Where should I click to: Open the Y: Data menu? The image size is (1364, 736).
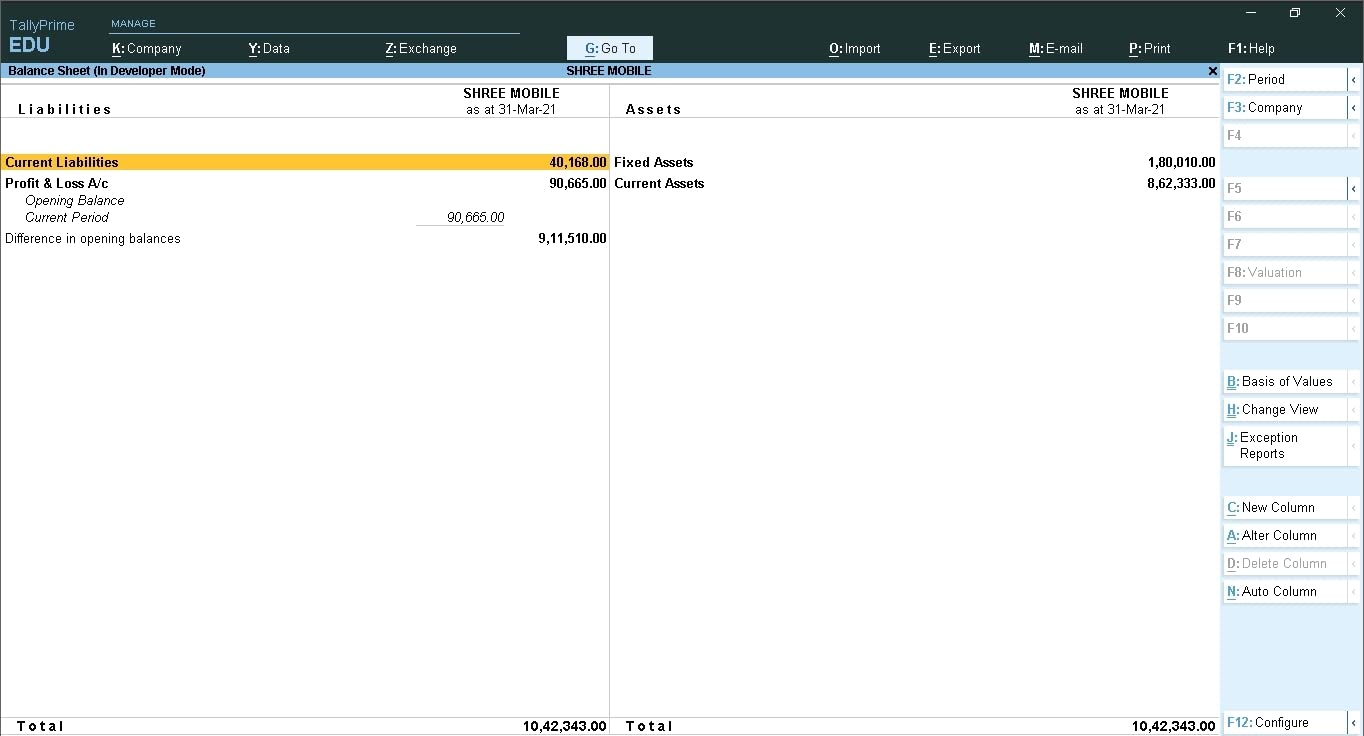point(269,48)
